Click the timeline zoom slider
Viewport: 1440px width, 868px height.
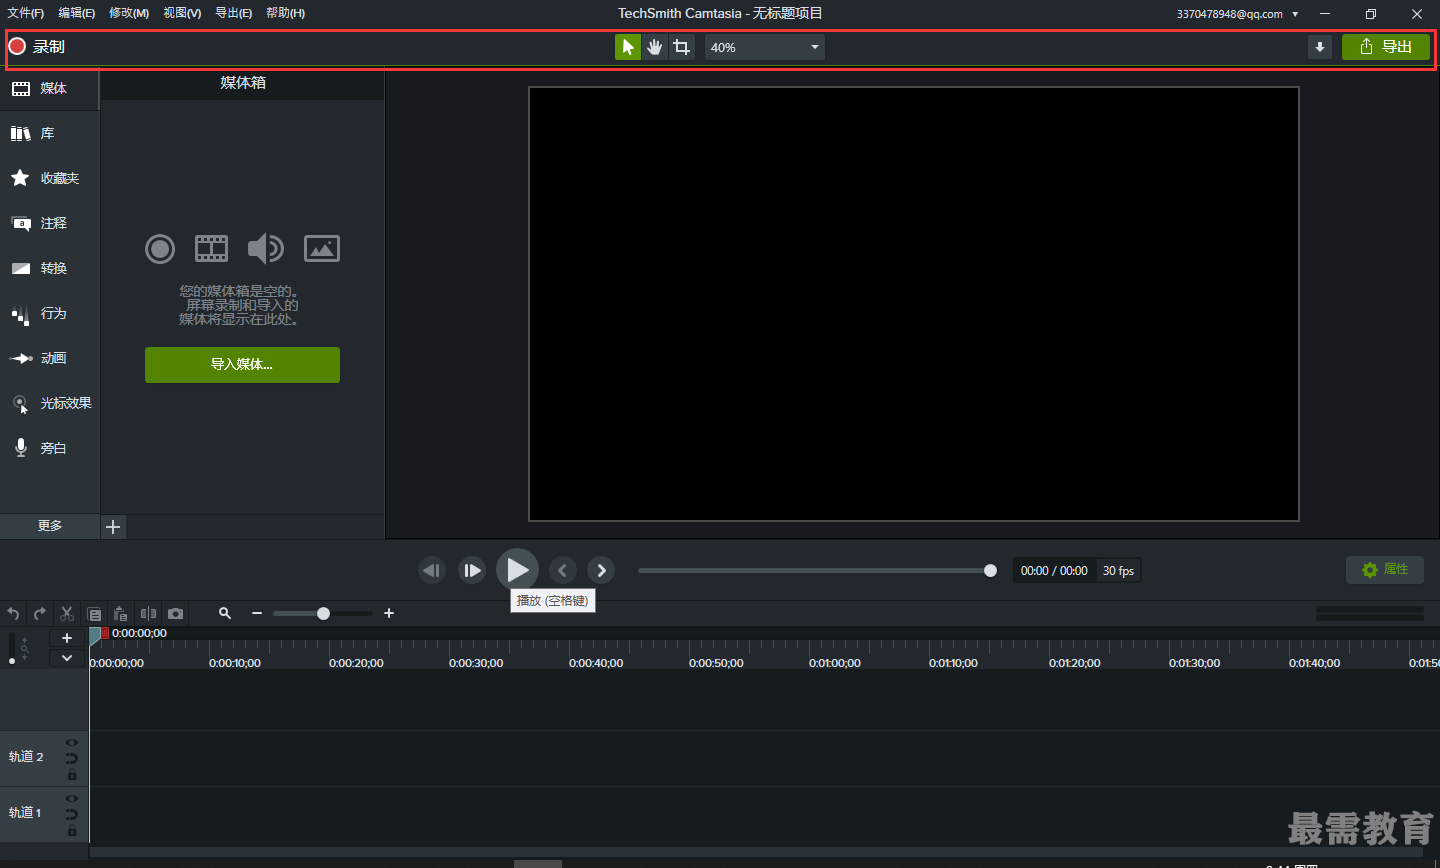pos(323,613)
